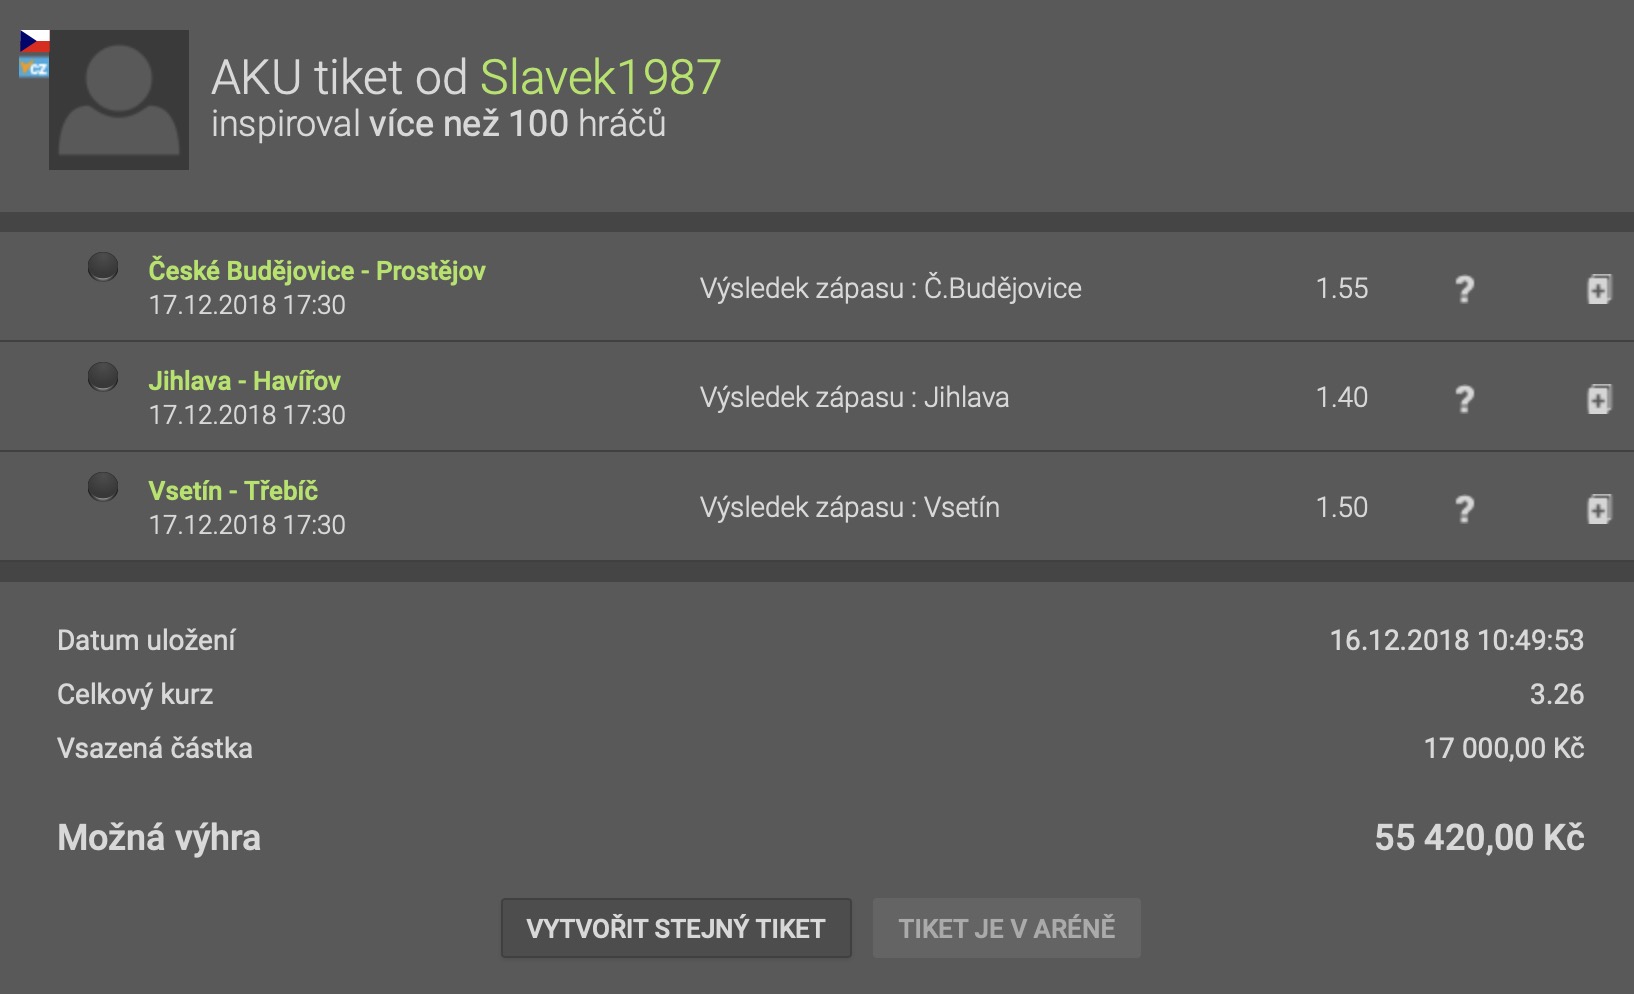The image size is (1634, 994).
Task: Click question mark beside 1.40 odds
Action: pos(1464,399)
